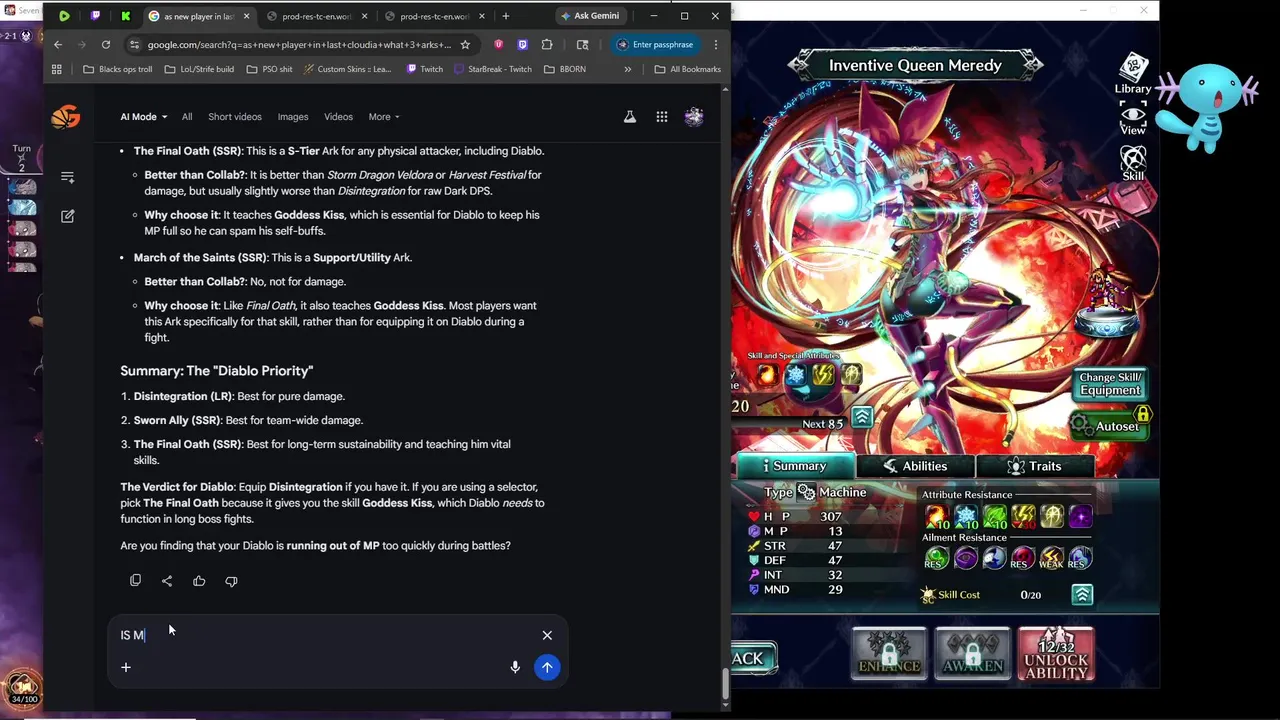Screen dimensions: 1280x720
Task: Click the microphone voice input icon
Action: coord(515,667)
